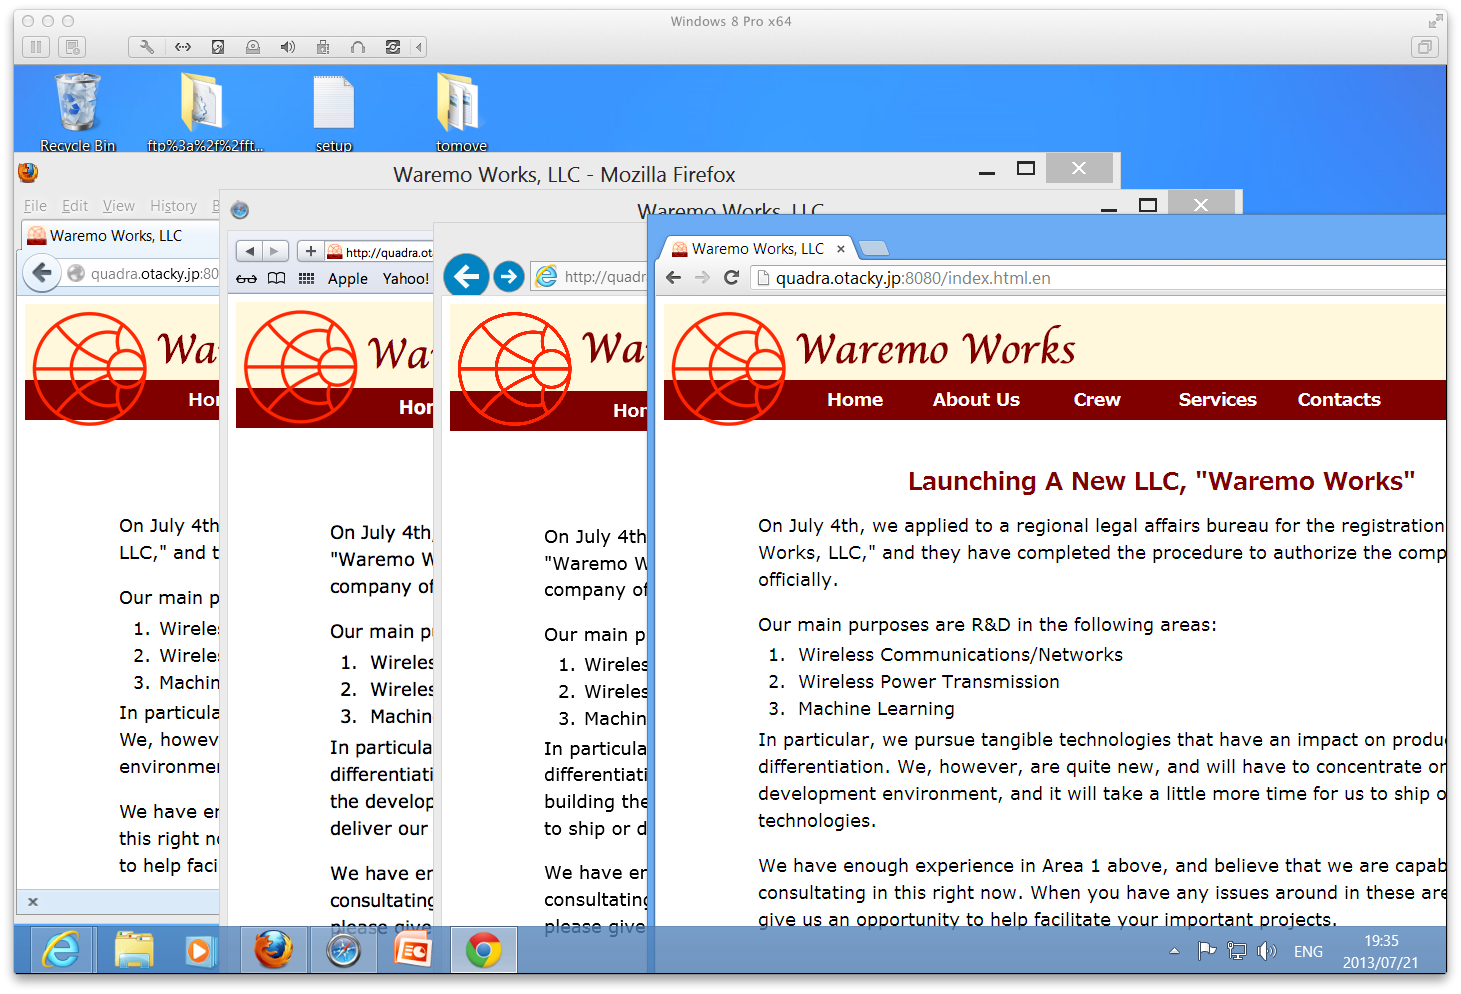Open Safari Top Sites grid icon

click(307, 279)
